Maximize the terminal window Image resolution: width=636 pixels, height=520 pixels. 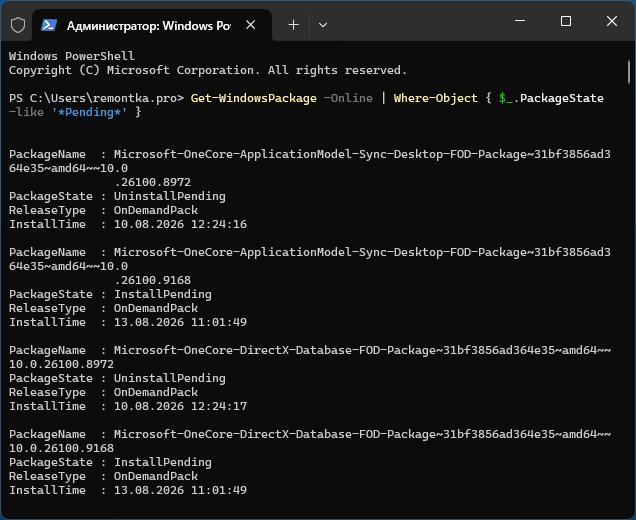pyautogui.click(x=566, y=21)
